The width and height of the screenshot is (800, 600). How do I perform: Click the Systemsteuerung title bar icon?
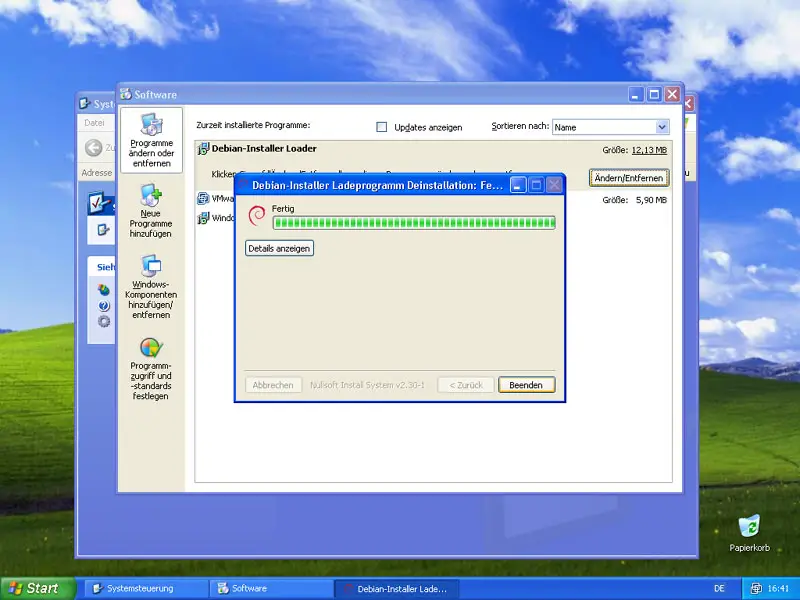(x=85, y=104)
